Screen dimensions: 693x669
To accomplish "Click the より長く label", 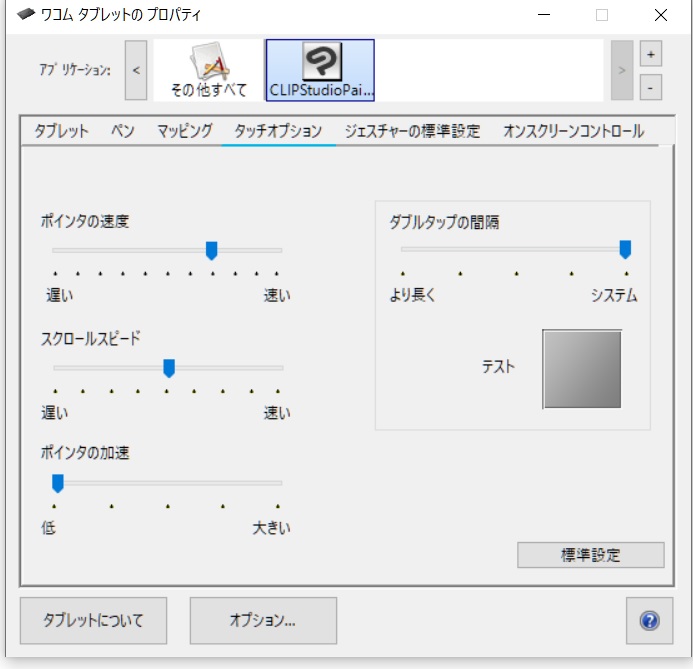I will pyautogui.click(x=412, y=295).
